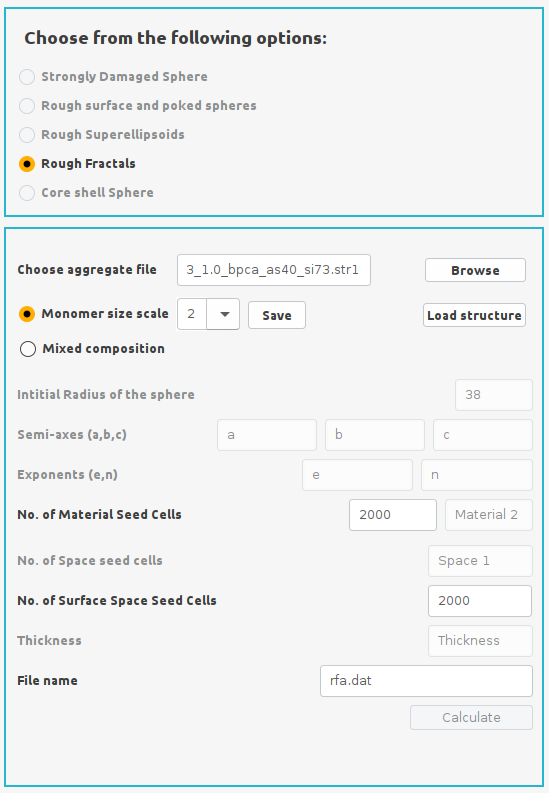Select the Rough Fractals radio option
Image resolution: width=549 pixels, height=793 pixels.
(x=27, y=164)
